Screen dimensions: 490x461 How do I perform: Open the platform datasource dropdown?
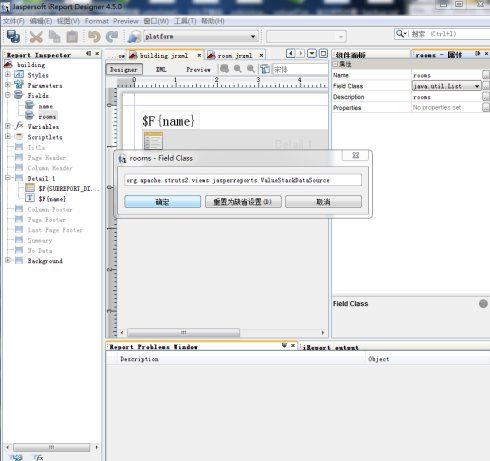click(253, 36)
